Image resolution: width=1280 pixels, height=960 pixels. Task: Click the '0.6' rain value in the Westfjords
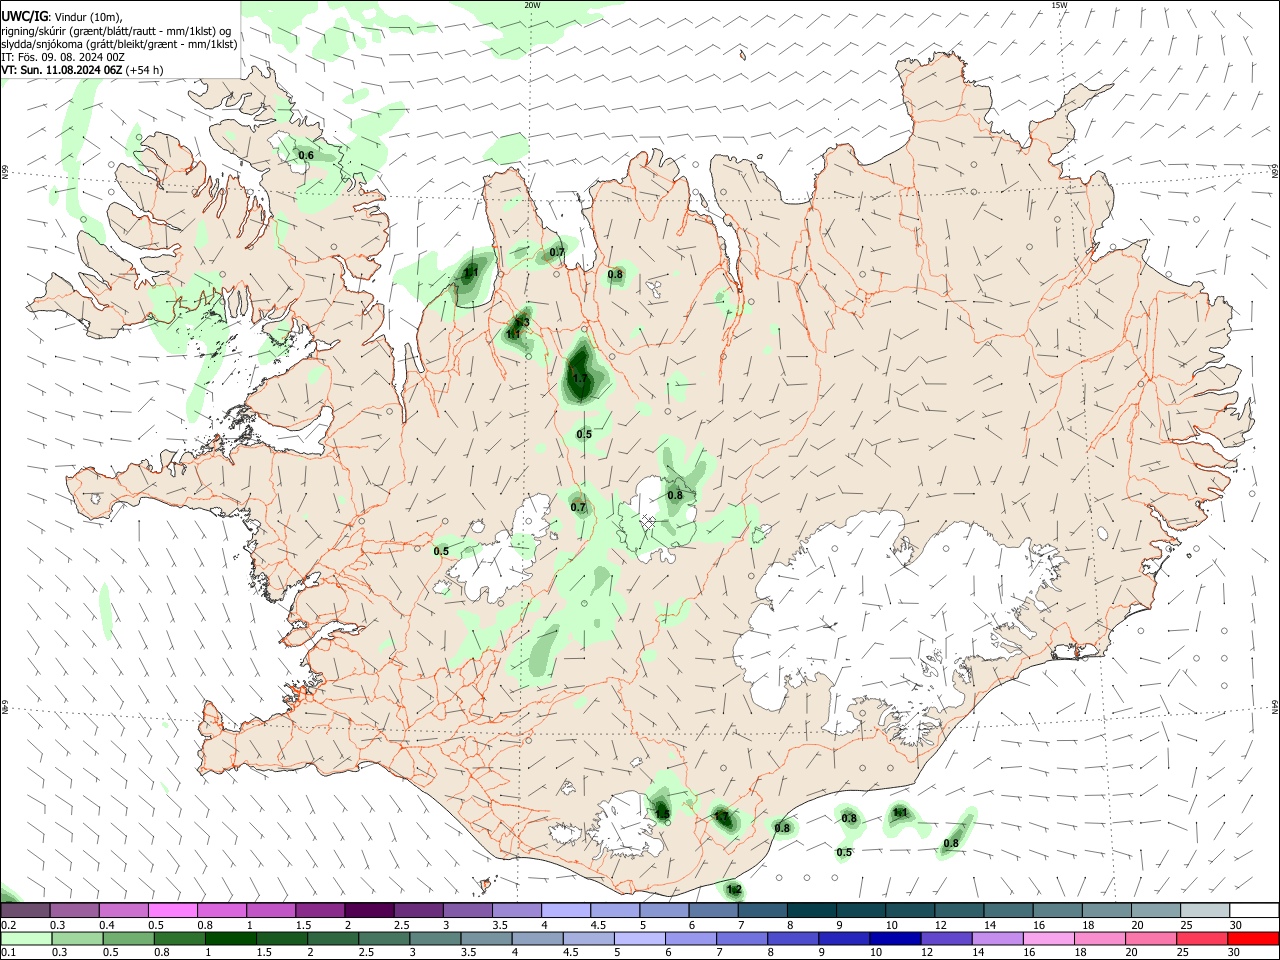tap(306, 156)
